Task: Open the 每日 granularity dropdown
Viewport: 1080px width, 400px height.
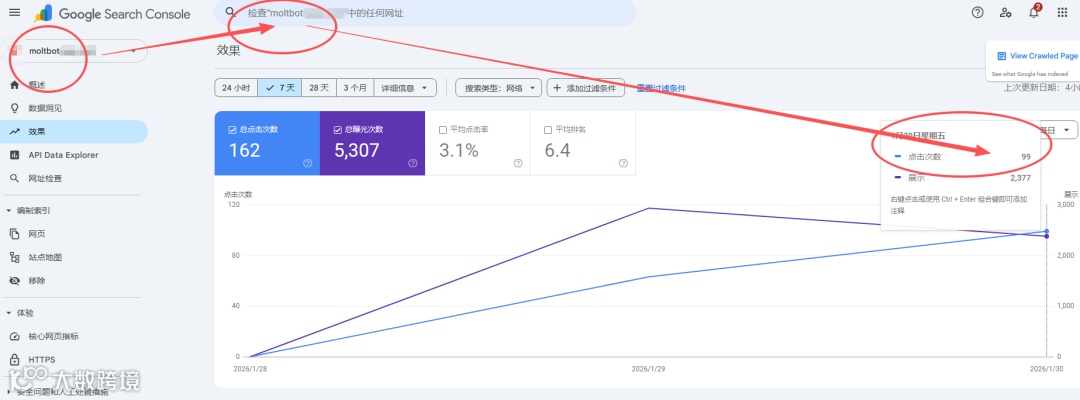Action: coord(1057,129)
